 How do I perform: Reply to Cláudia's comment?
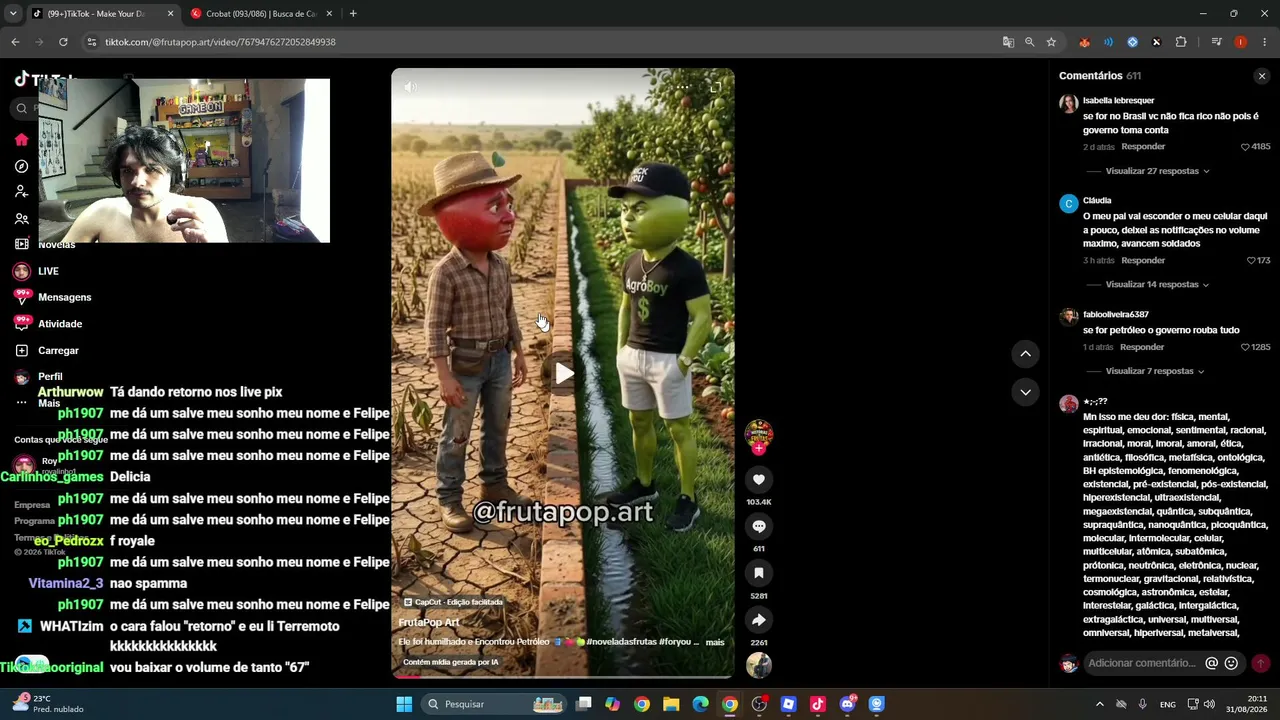1143,261
